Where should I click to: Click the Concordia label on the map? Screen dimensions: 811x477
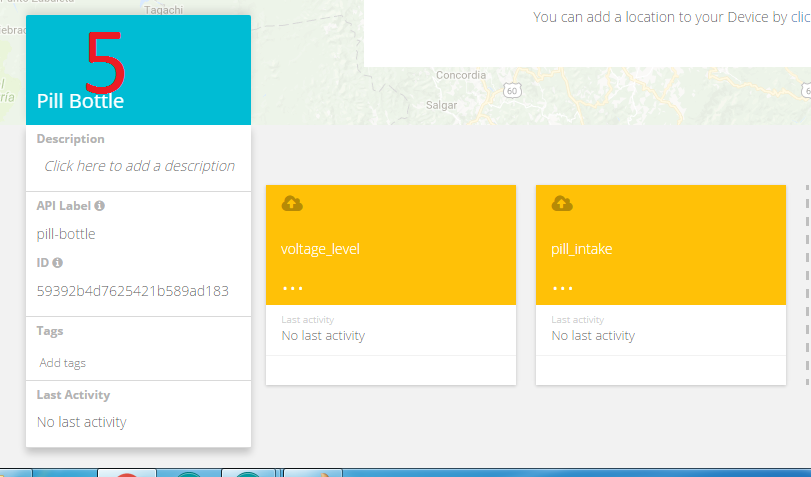(461, 75)
